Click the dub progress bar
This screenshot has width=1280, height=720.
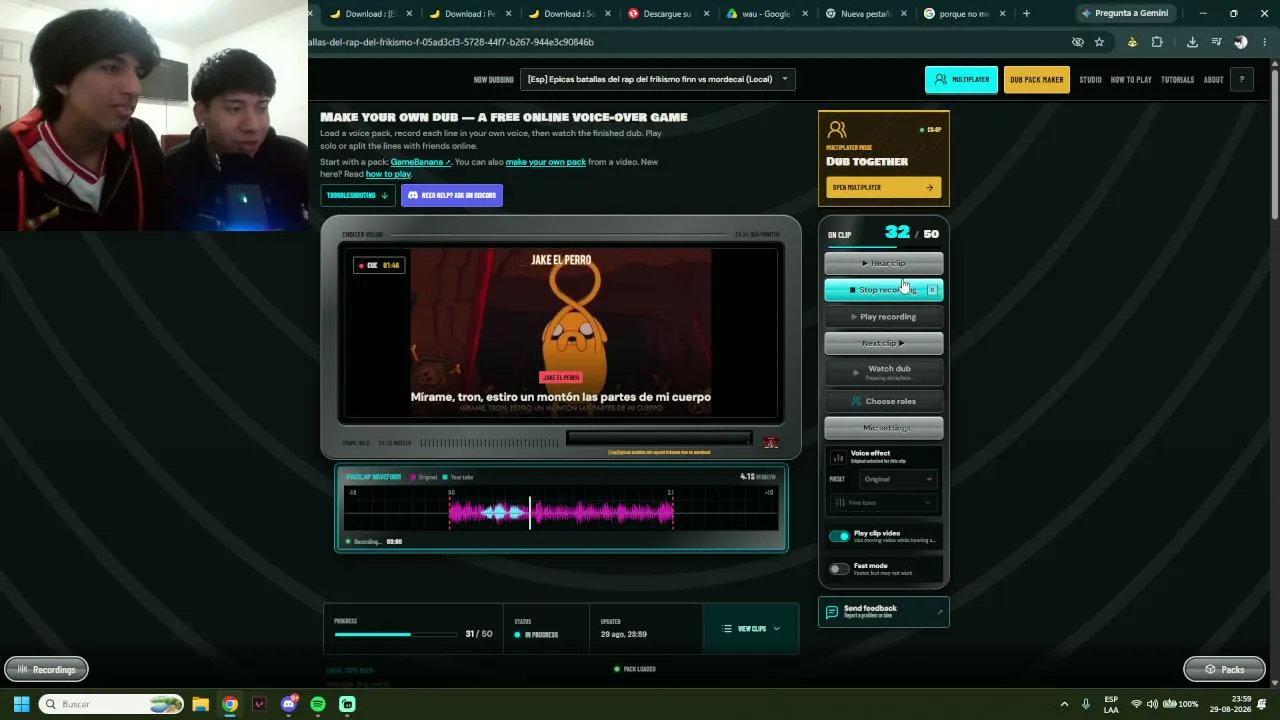pos(398,634)
